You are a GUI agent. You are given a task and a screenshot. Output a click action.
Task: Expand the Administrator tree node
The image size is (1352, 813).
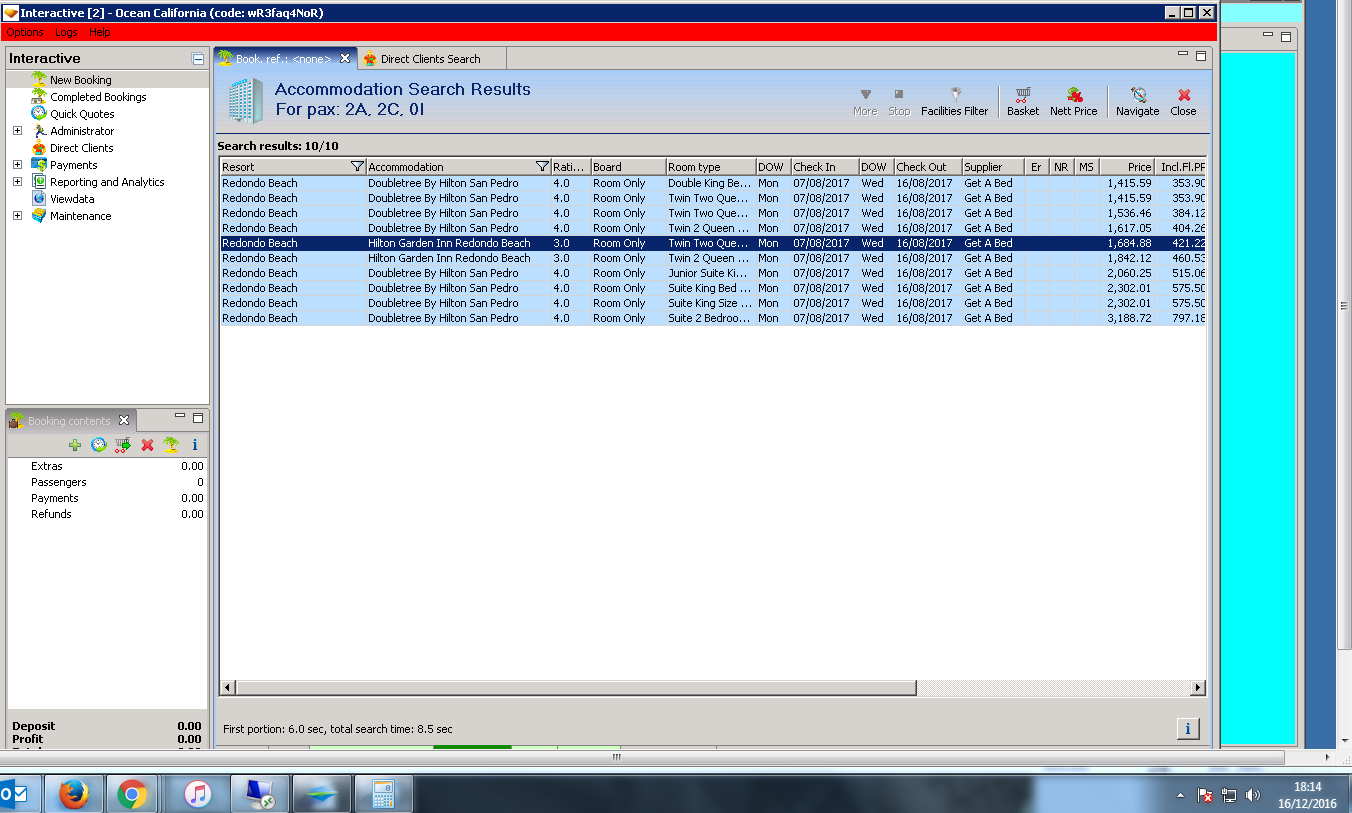tap(17, 131)
